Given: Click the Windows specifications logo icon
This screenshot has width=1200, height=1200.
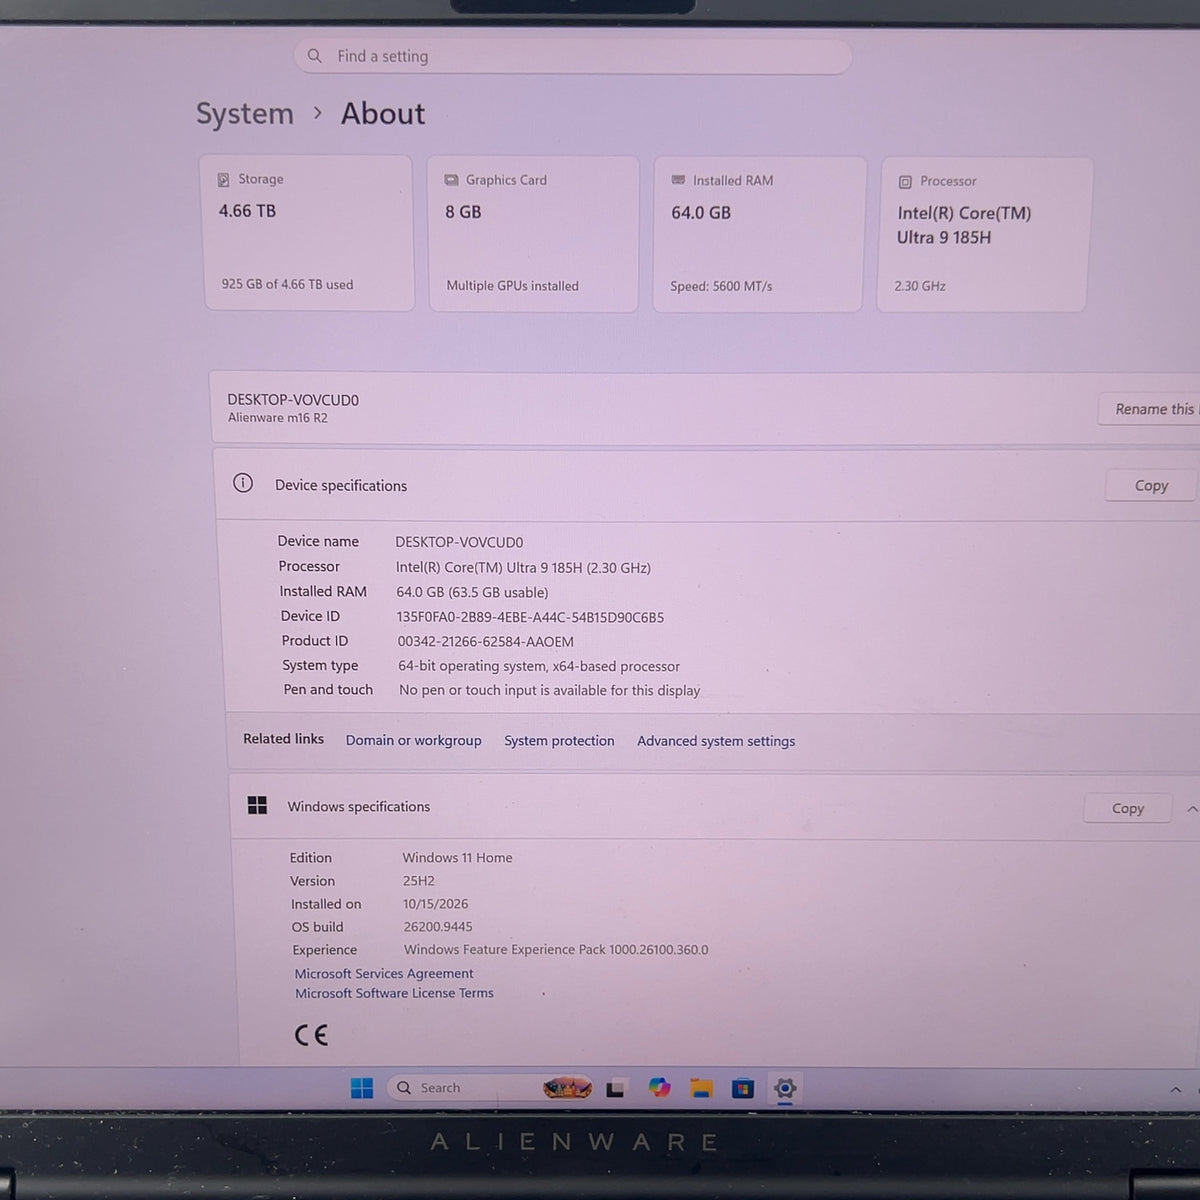Looking at the screenshot, I should point(257,805).
